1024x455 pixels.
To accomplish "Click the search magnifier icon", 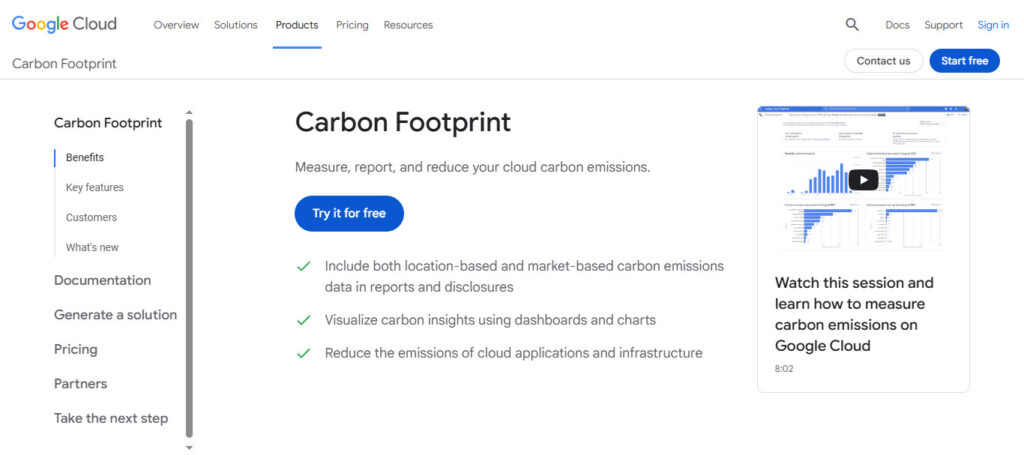I will pos(852,25).
